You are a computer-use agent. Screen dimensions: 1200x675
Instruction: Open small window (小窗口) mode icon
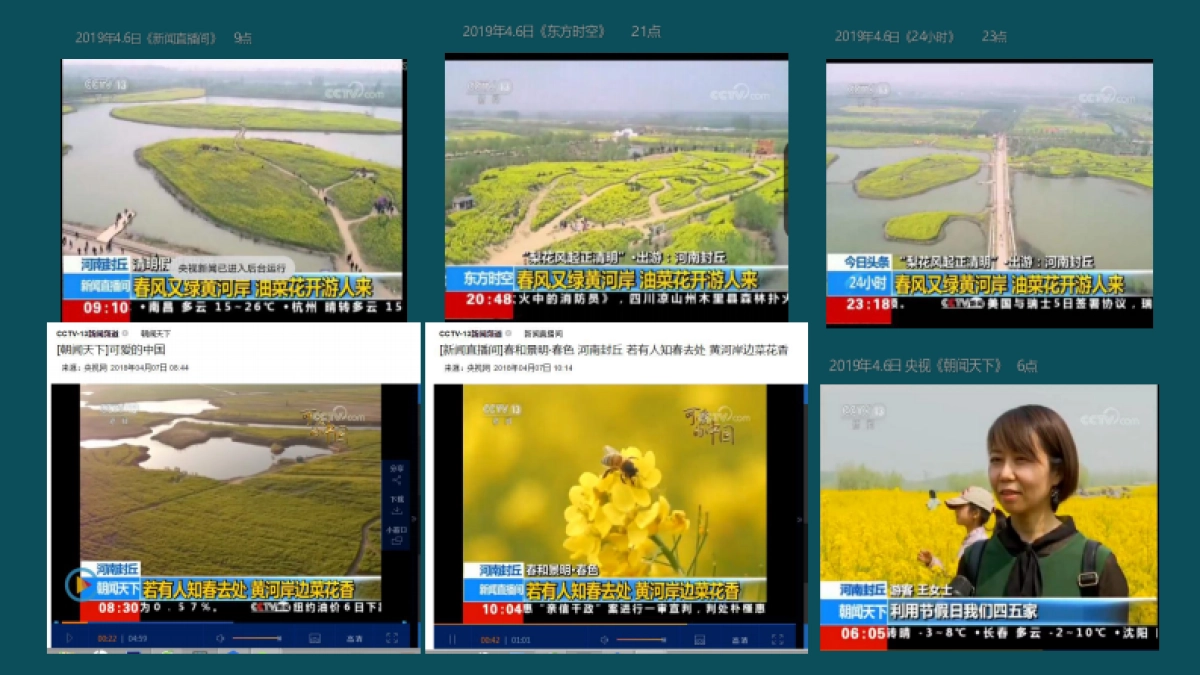coord(396,534)
